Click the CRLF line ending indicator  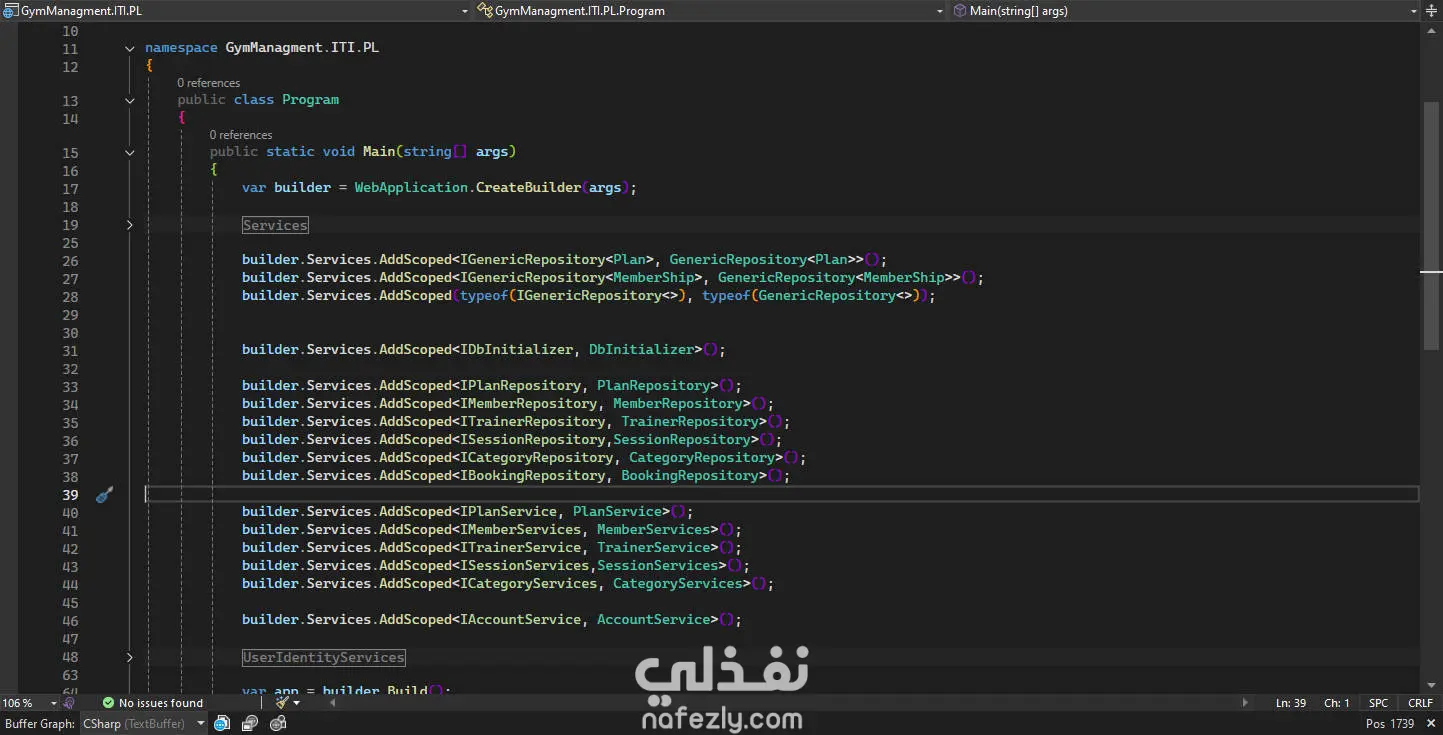tap(1420, 703)
